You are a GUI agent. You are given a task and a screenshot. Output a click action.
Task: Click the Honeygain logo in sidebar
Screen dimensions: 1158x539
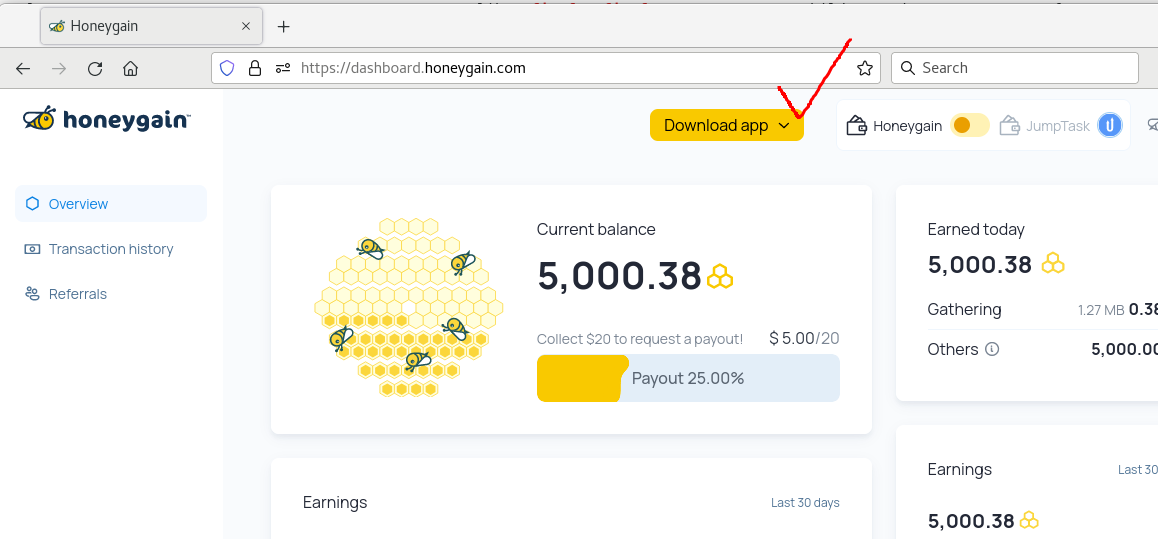(x=107, y=120)
